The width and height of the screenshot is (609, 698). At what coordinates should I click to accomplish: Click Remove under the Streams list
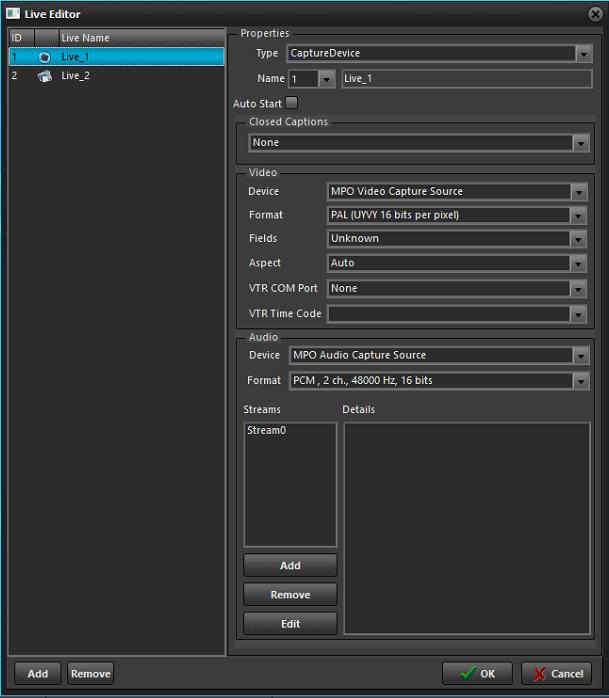point(290,595)
